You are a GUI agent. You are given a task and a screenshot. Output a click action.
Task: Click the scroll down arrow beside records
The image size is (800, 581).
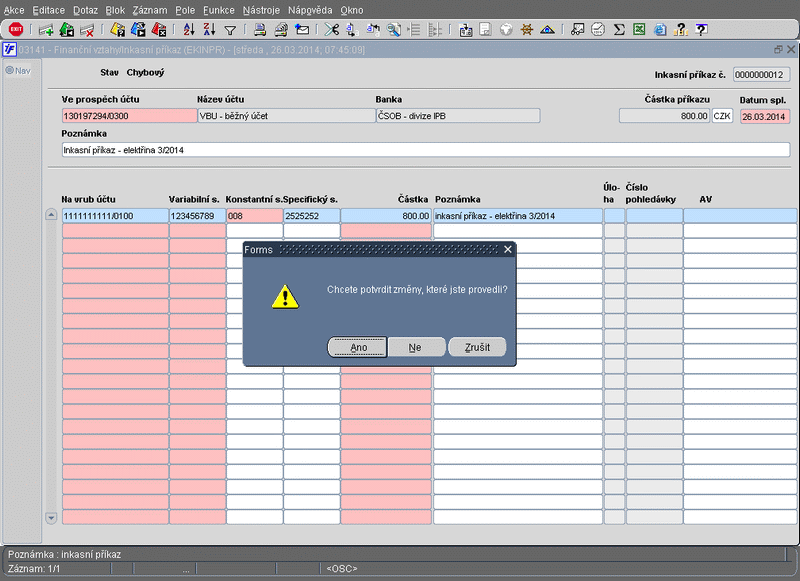coord(51,518)
